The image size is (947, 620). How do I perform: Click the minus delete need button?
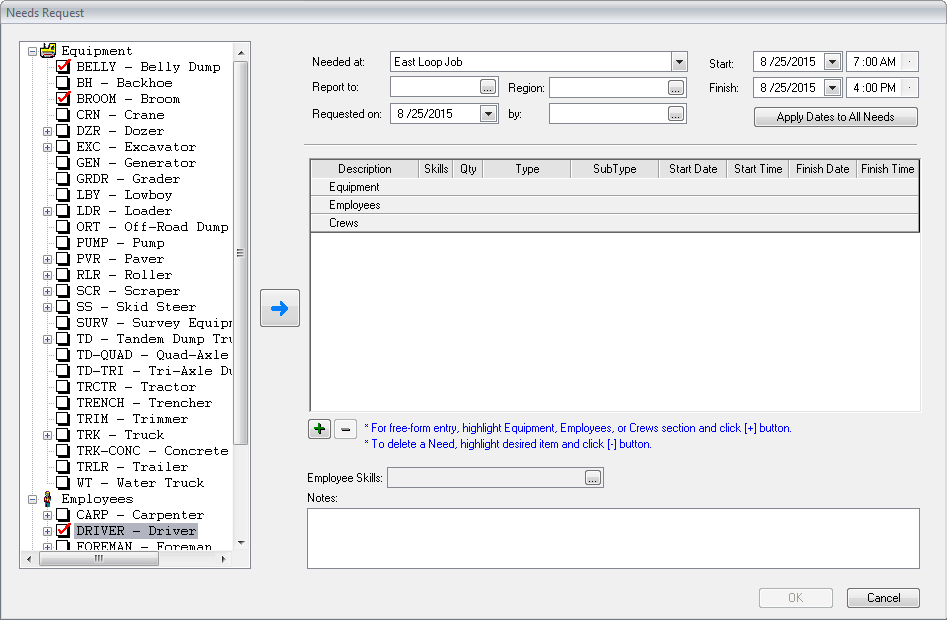click(344, 429)
